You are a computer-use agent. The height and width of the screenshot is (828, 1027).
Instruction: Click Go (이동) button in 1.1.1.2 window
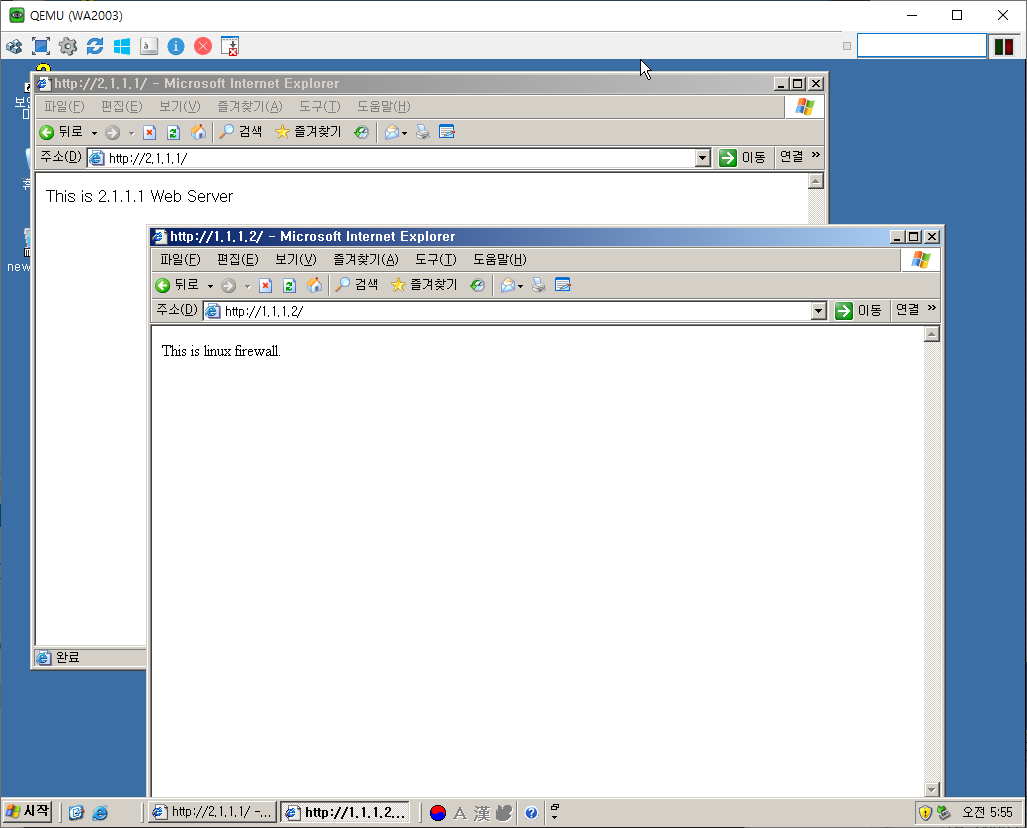859,310
